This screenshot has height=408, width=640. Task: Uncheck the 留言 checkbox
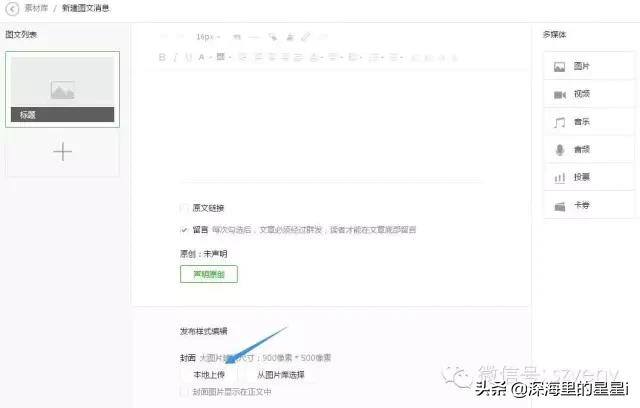(x=184, y=230)
